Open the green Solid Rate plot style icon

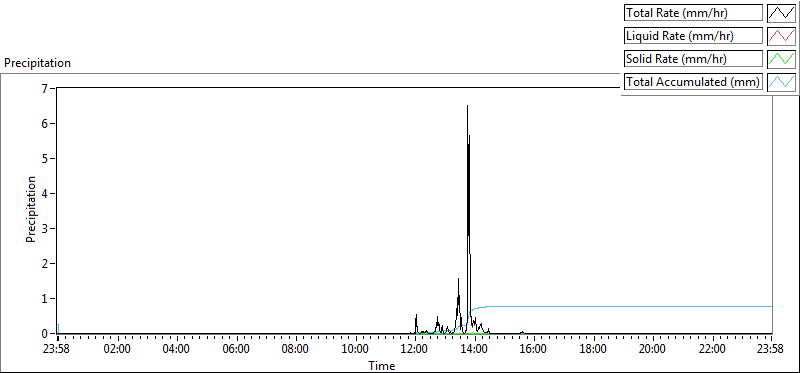[782, 59]
